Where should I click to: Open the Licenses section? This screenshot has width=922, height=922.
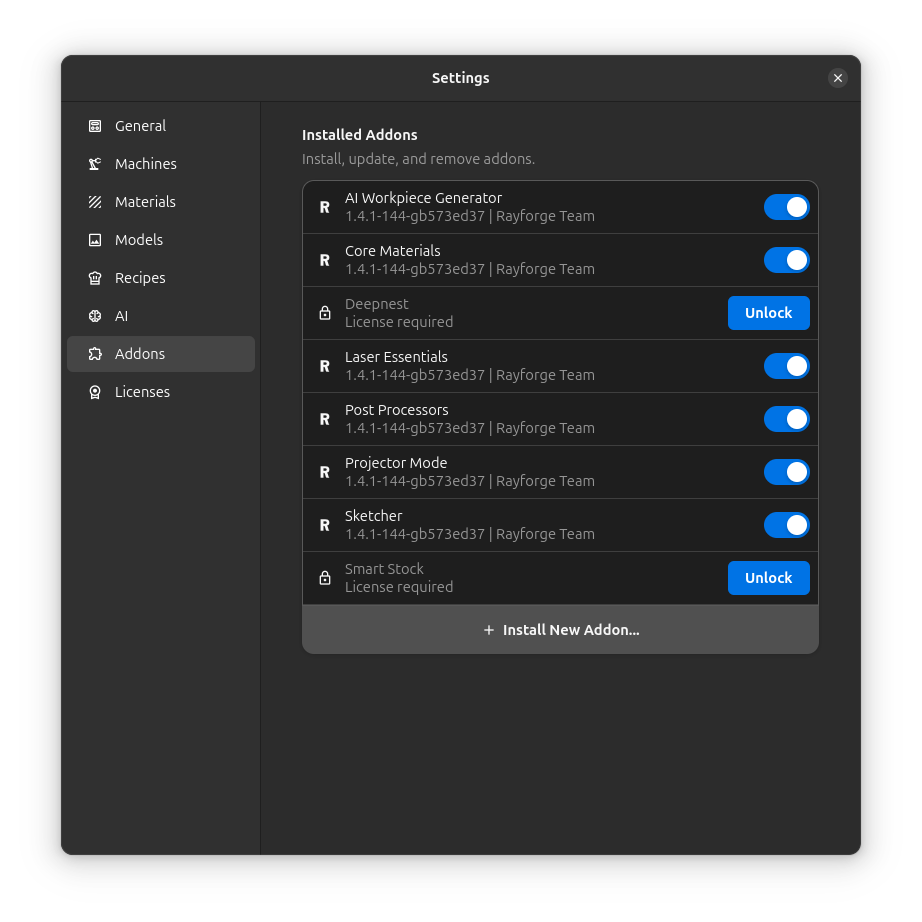pos(142,391)
